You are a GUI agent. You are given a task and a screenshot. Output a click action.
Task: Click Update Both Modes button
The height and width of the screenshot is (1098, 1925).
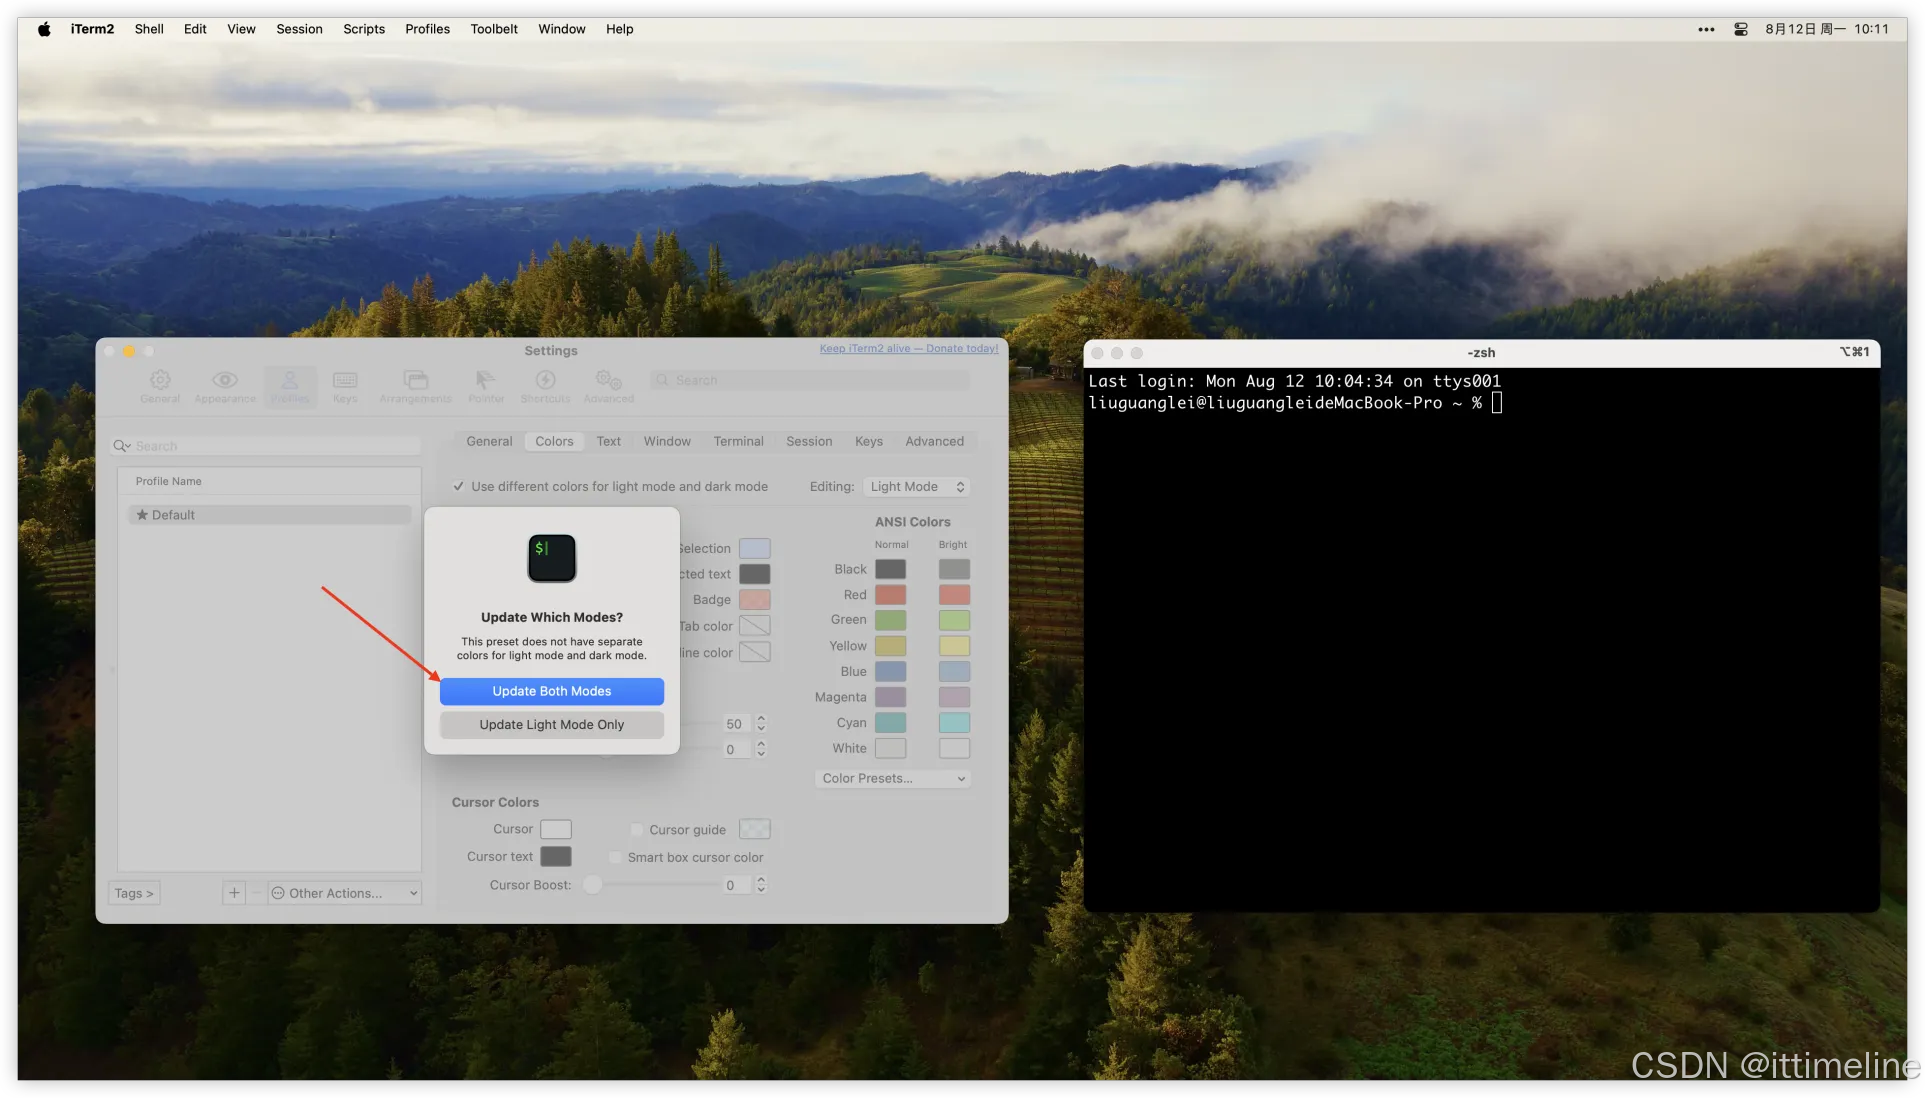click(x=551, y=692)
